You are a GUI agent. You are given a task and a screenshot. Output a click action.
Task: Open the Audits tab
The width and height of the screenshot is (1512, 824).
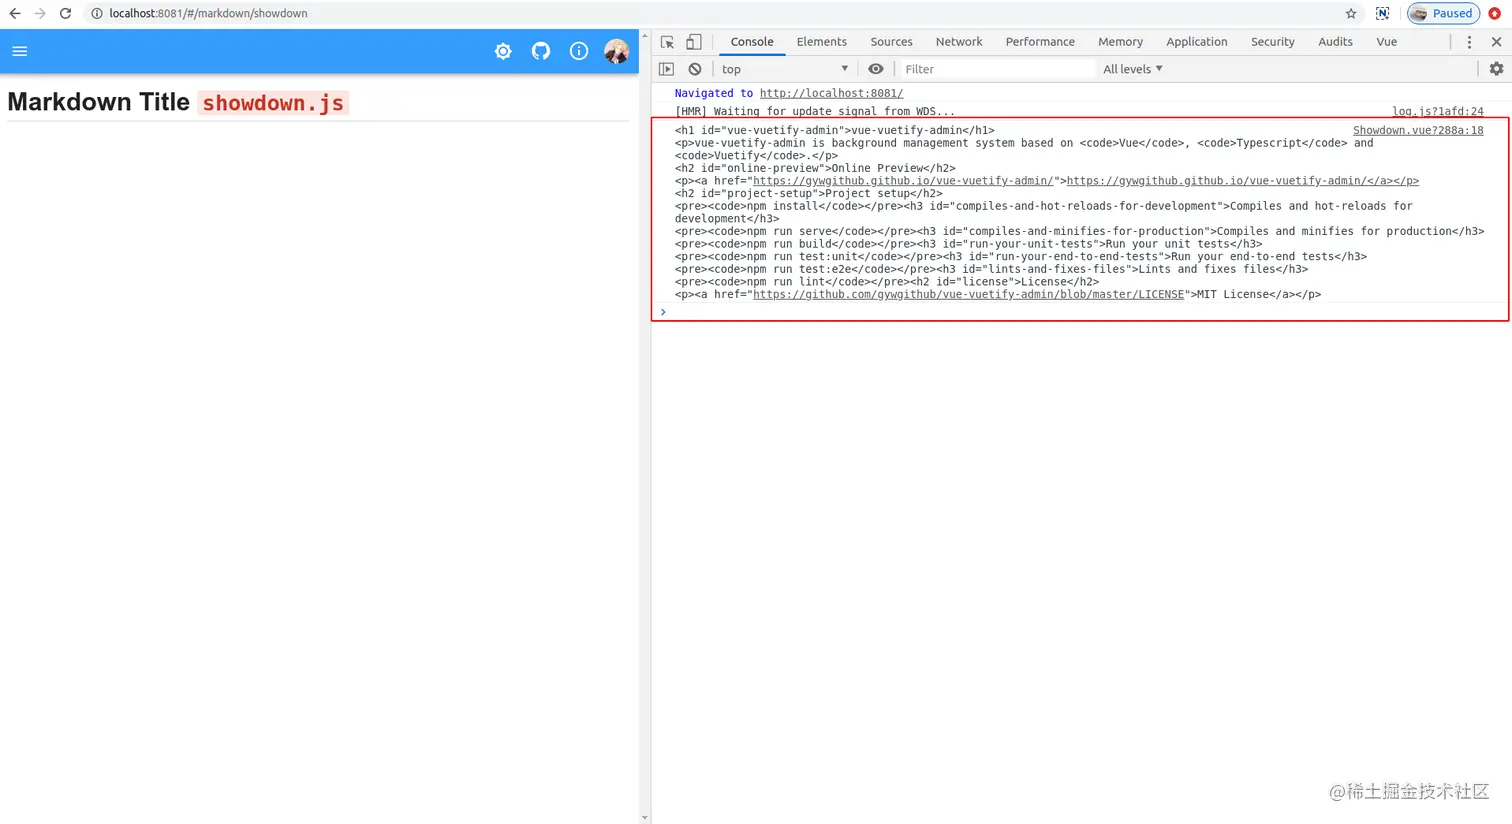1335,42
